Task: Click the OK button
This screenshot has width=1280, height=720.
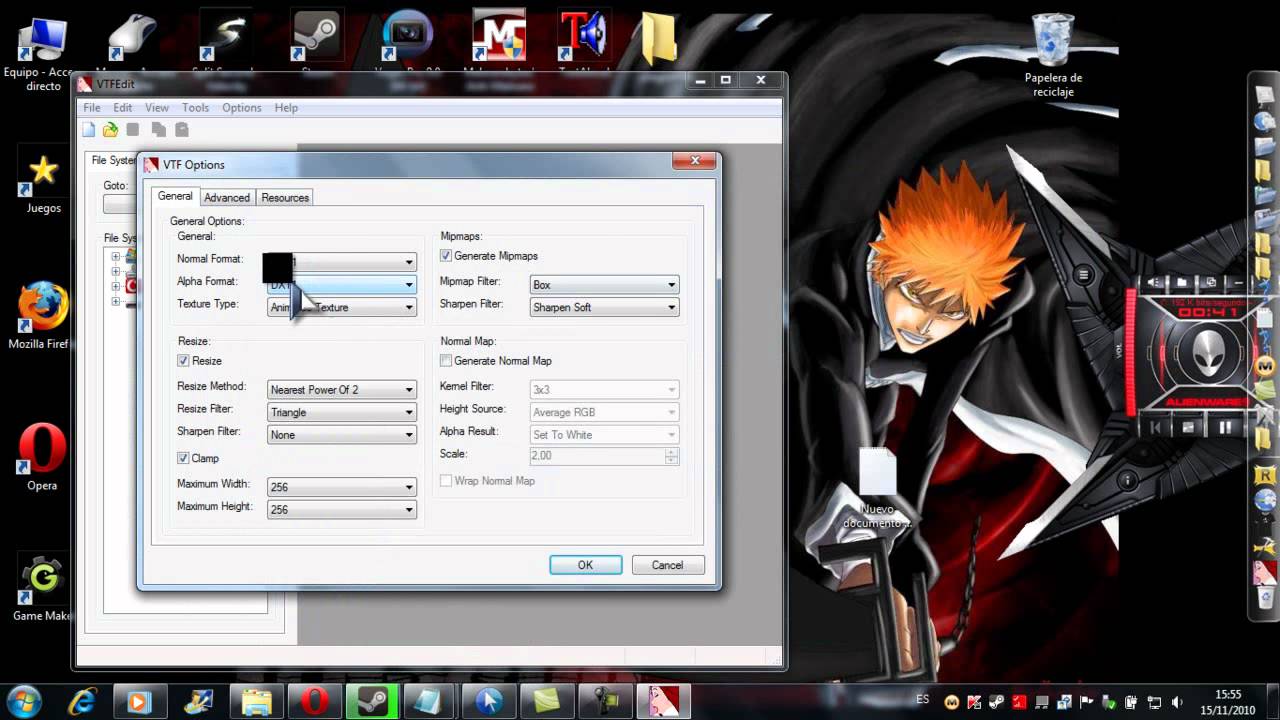Action: [x=585, y=565]
